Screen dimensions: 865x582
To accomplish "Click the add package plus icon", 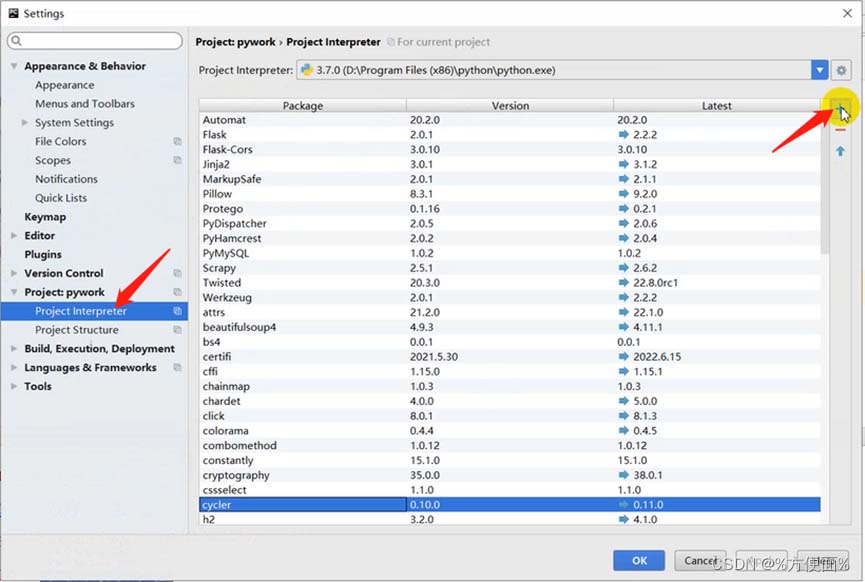I will [839, 109].
